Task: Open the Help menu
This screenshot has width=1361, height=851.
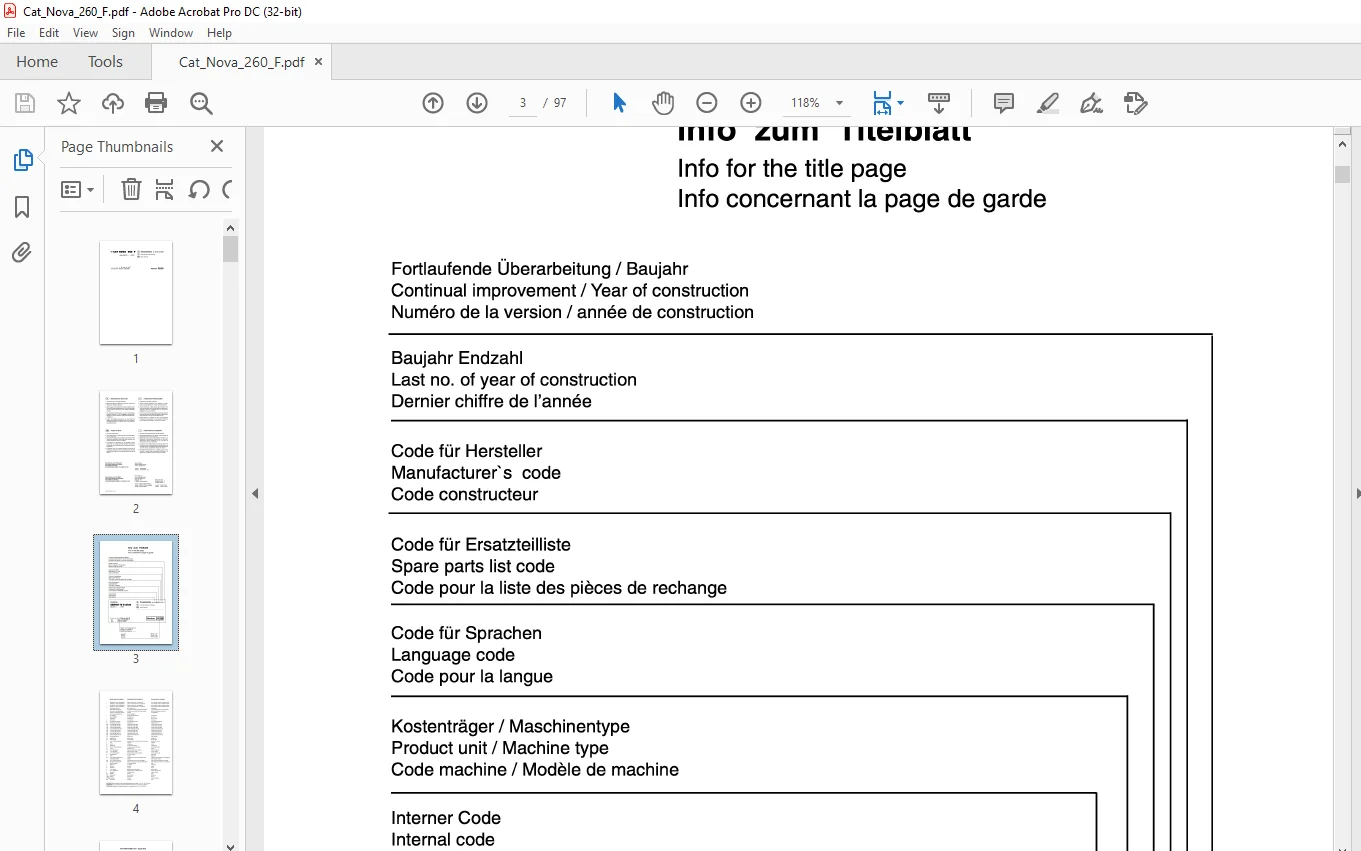Action: 219,33
